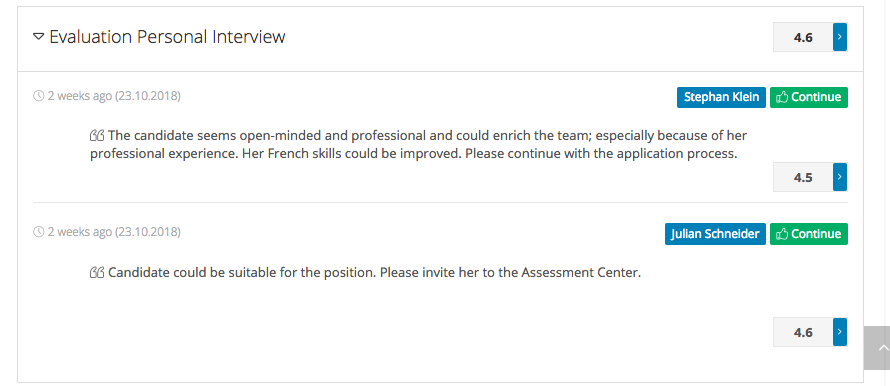890x386 pixels.
Task: Click thumbs-up icon in Julian Schneider's Continue badge
Action: click(x=782, y=234)
